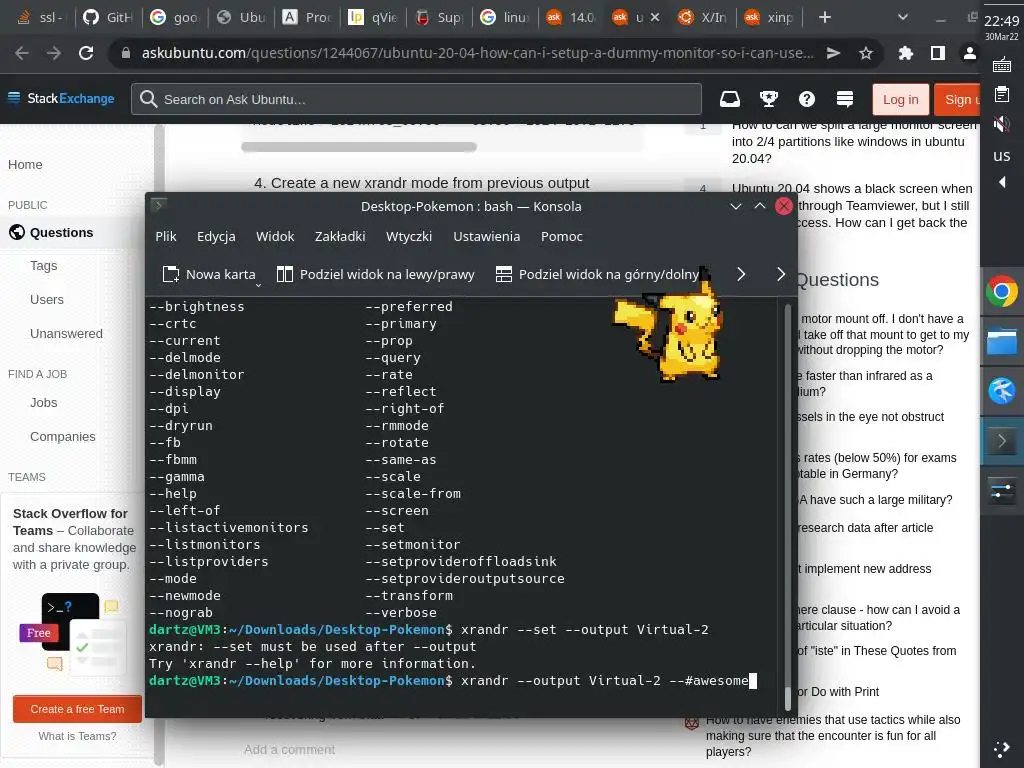Click the StackExchange logo
The width and height of the screenshot is (1024, 768).
tap(61, 99)
